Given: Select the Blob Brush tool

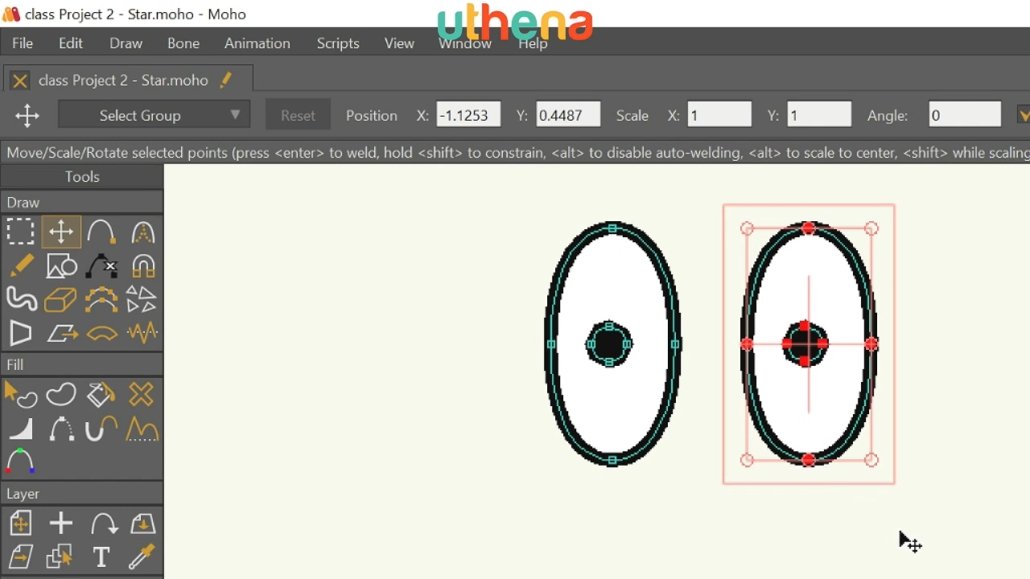Looking at the screenshot, I should click(x=20, y=299).
